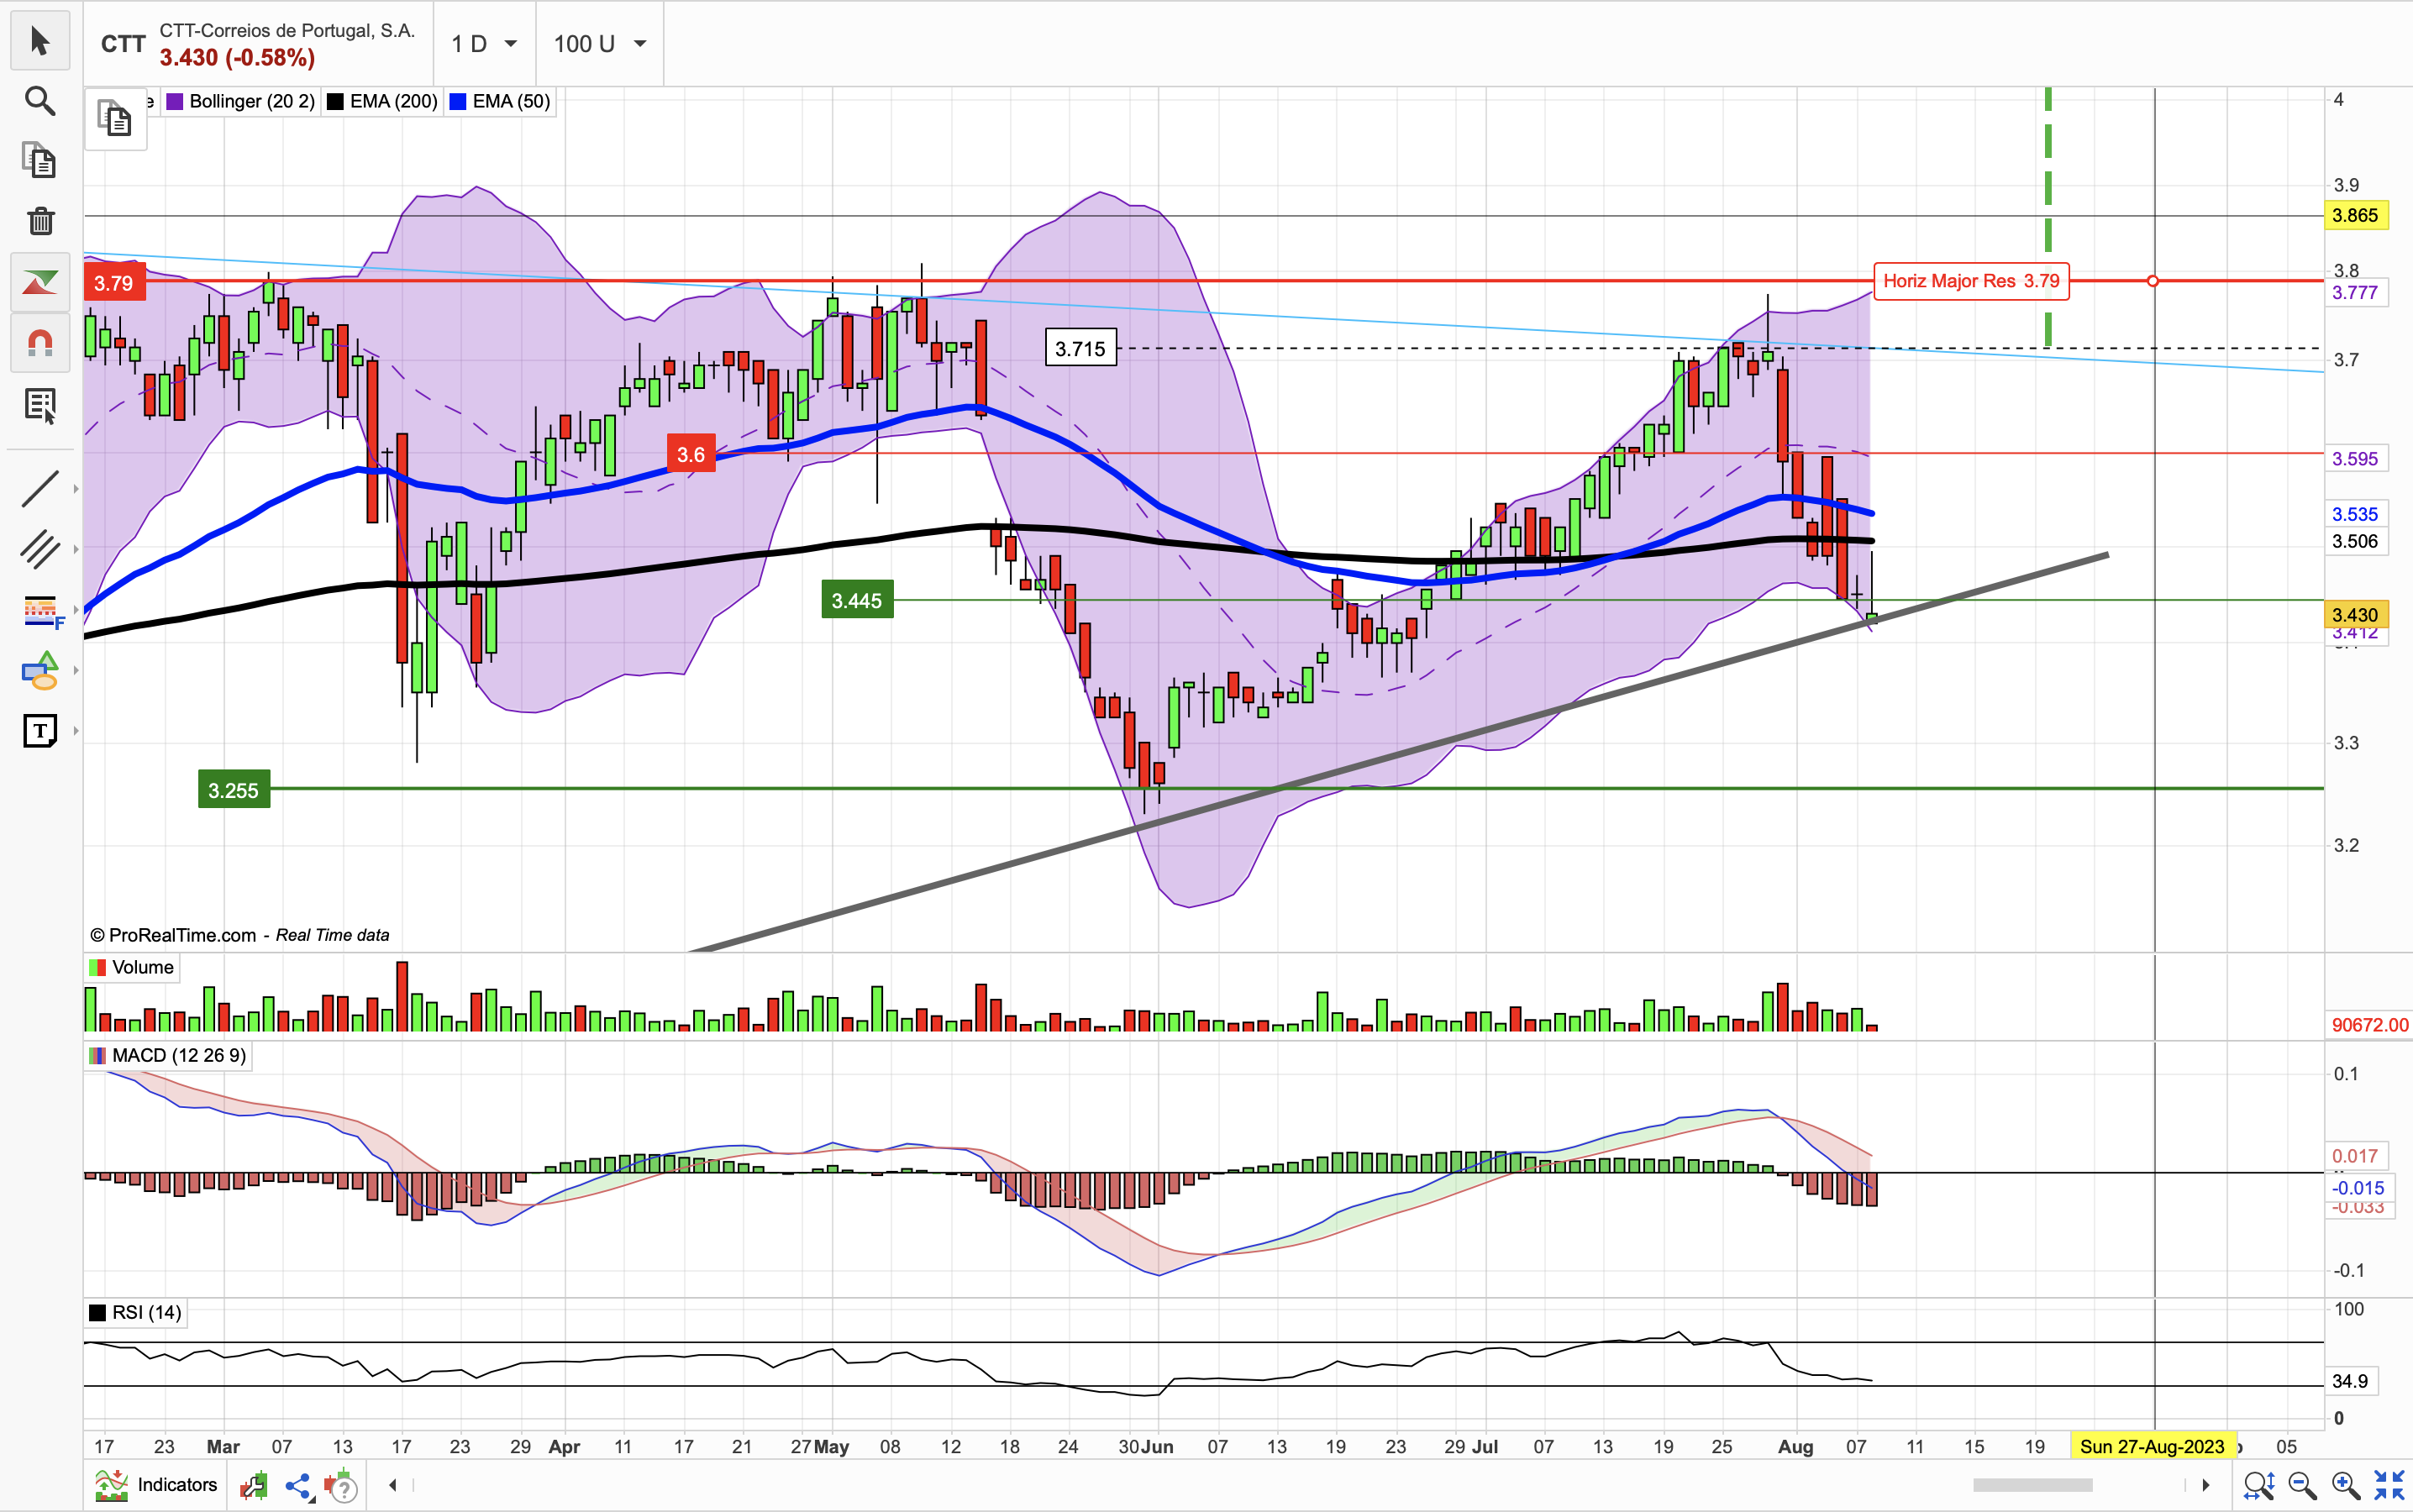Click the horizontal time scrollbar thumb

[2032, 1485]
